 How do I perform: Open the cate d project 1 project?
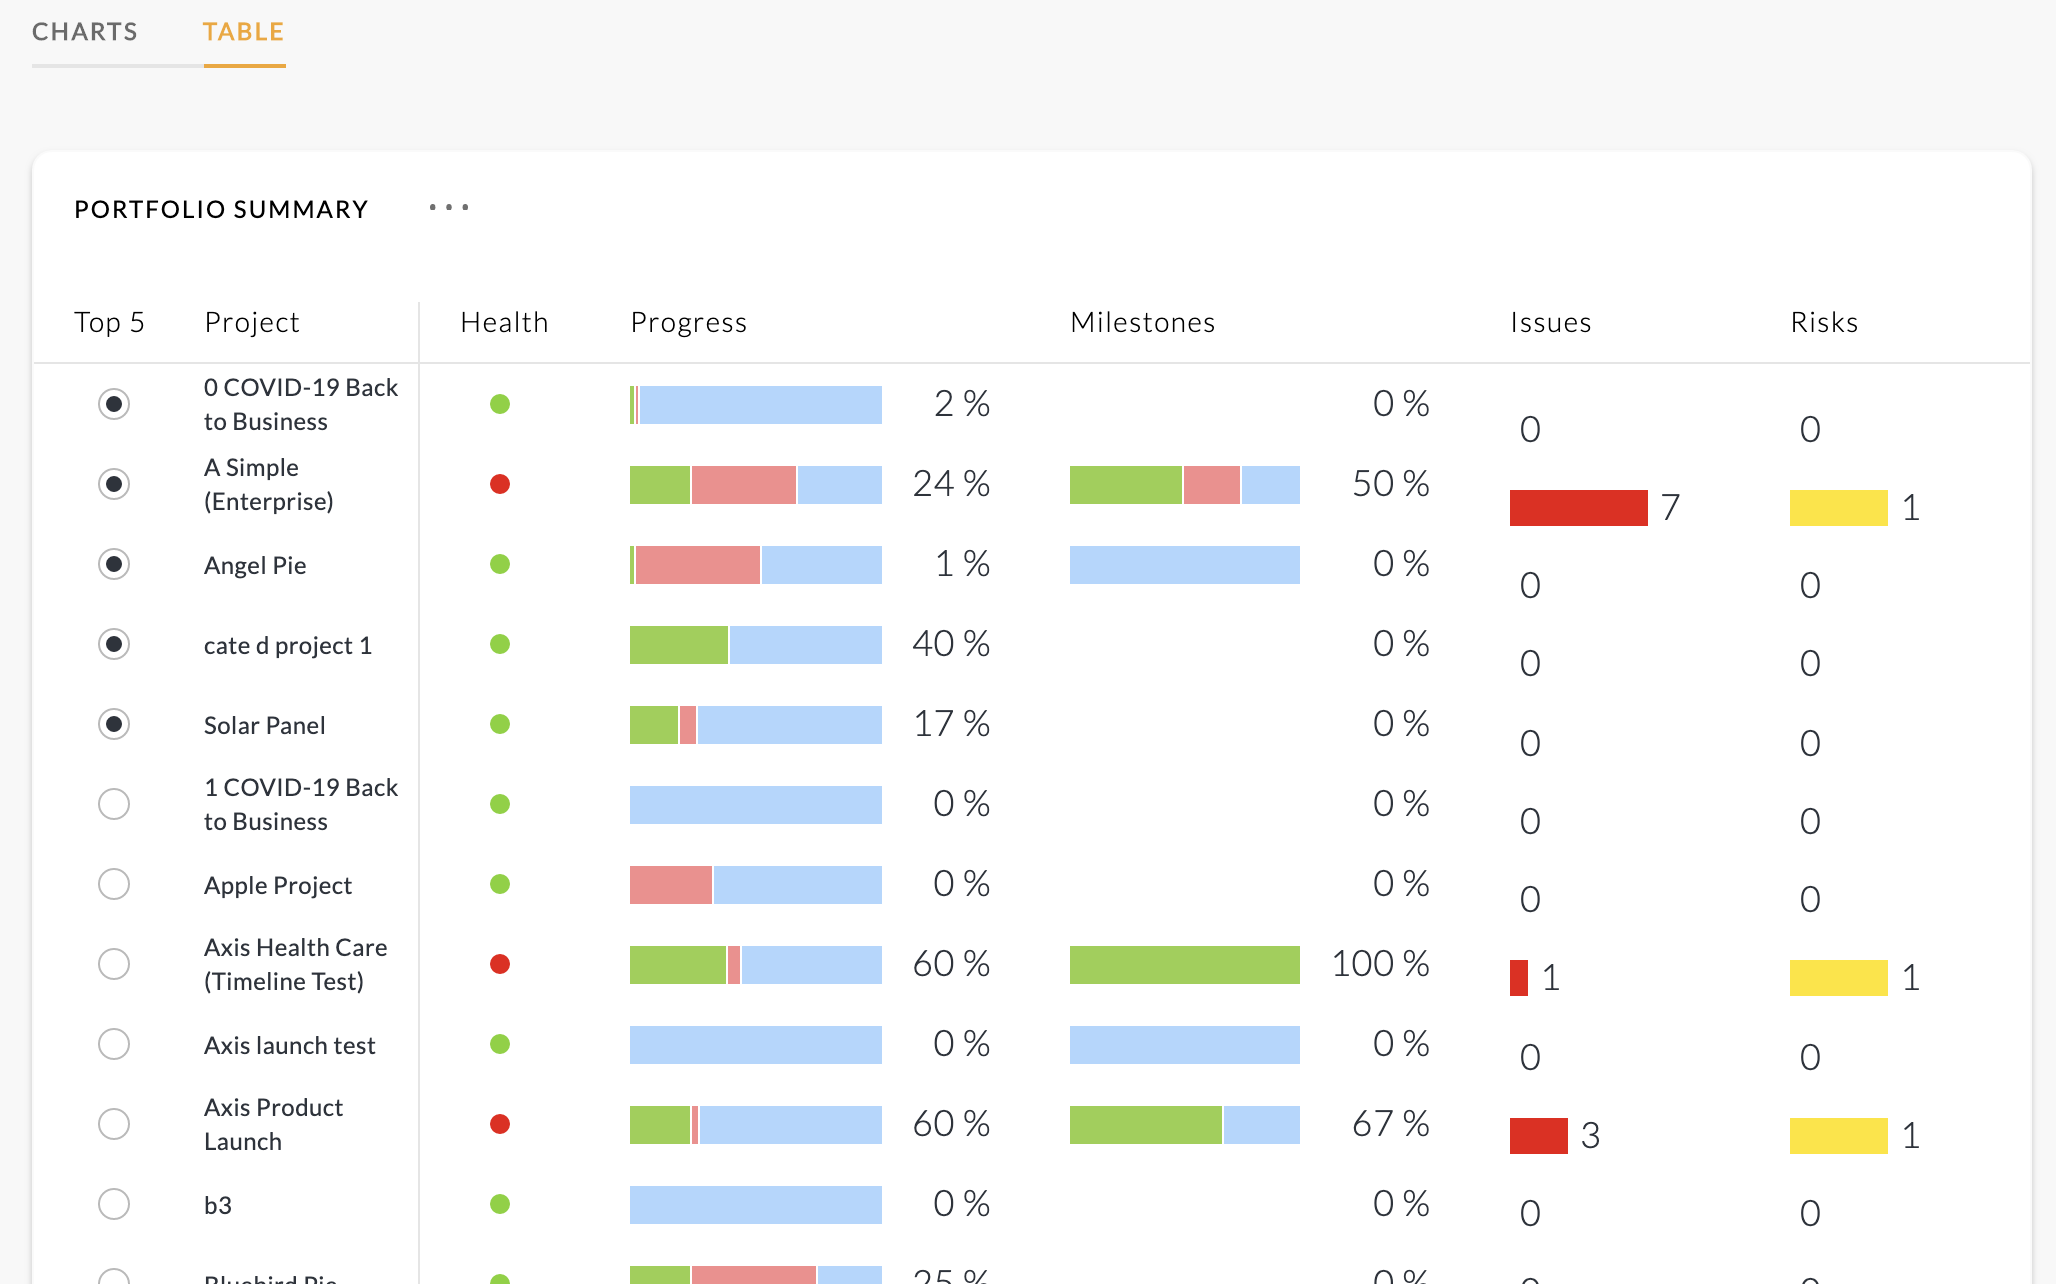(288, 646)
